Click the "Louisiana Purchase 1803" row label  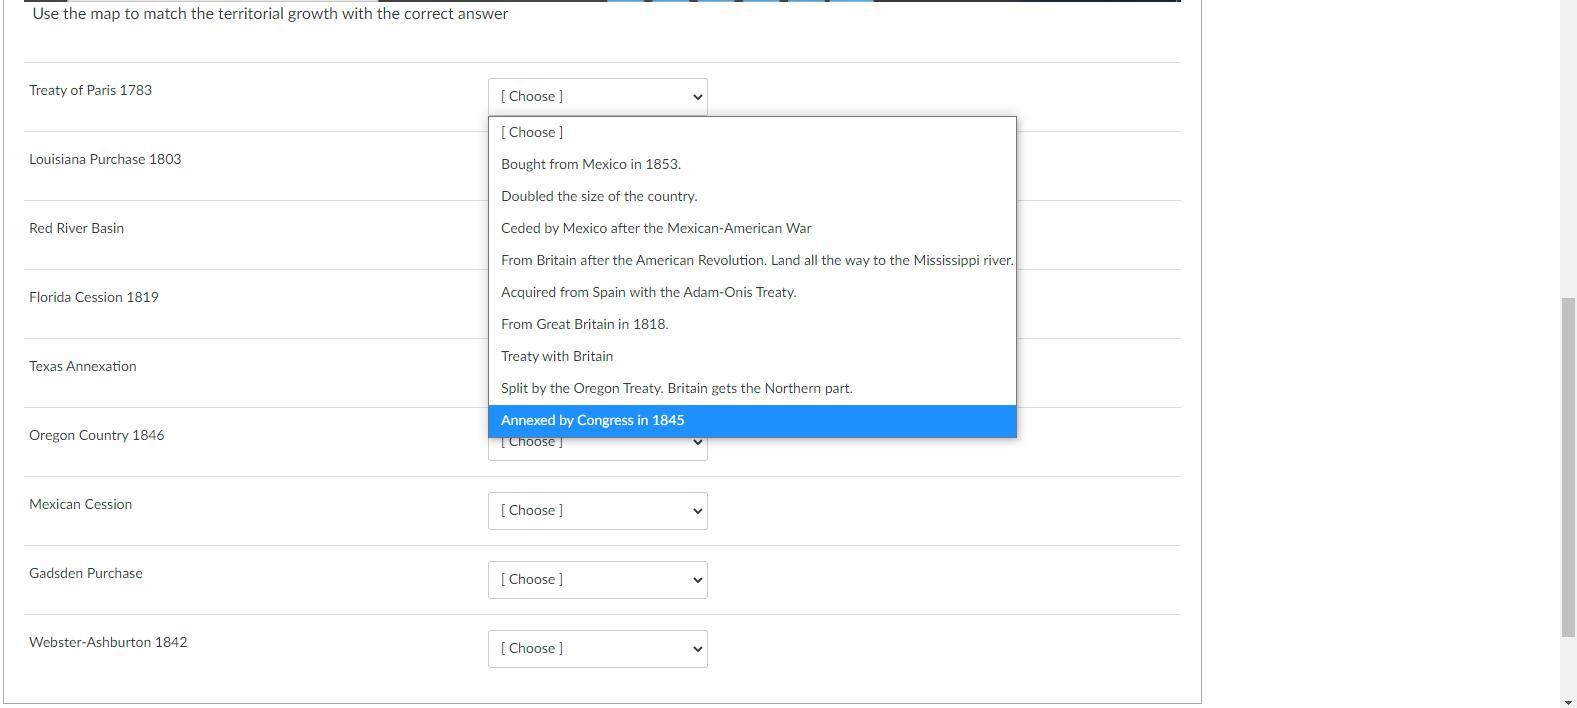point(105,160)
